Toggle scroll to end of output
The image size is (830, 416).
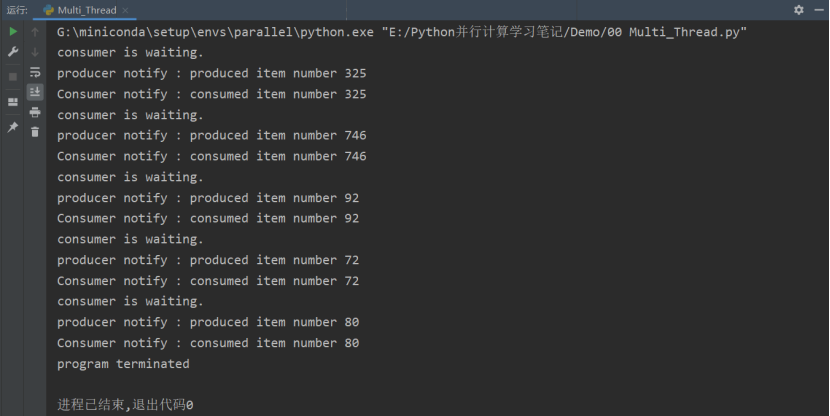[35, 92]
